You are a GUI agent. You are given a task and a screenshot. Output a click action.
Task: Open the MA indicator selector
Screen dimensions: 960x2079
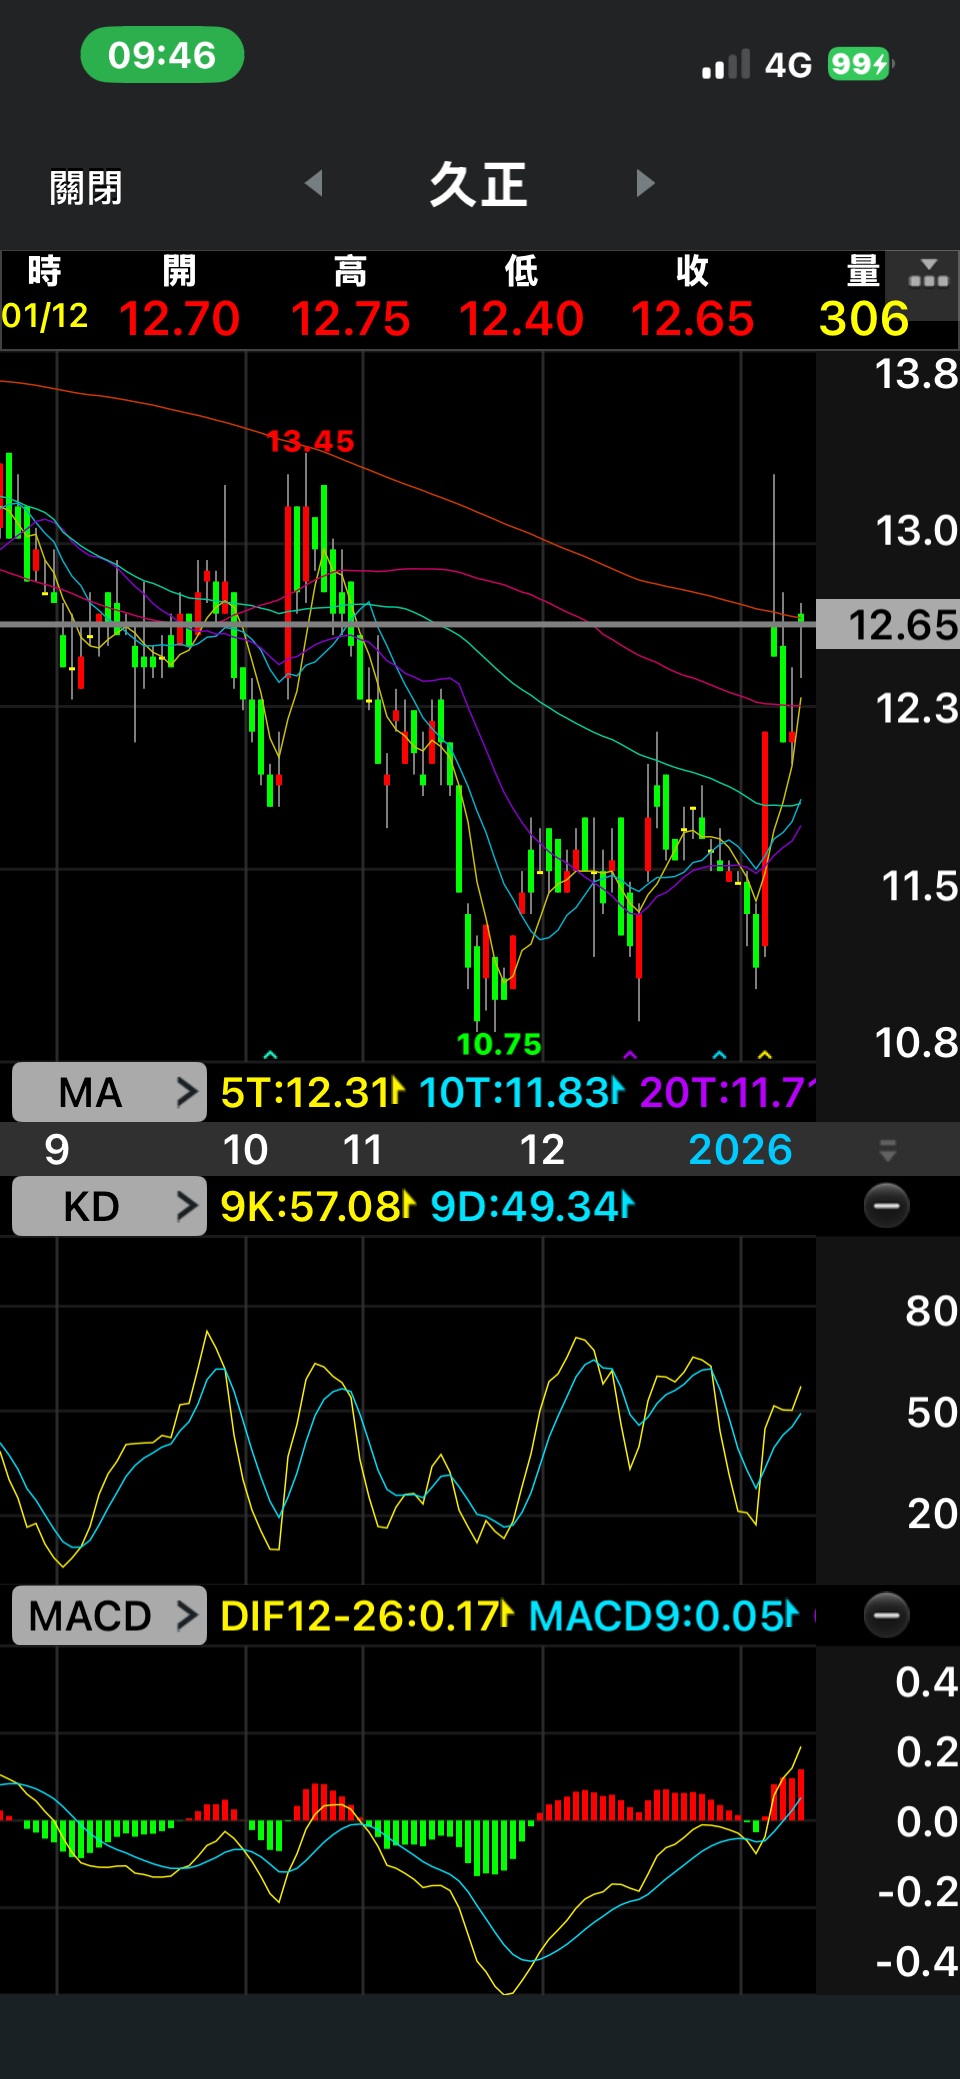[109, 1092]
